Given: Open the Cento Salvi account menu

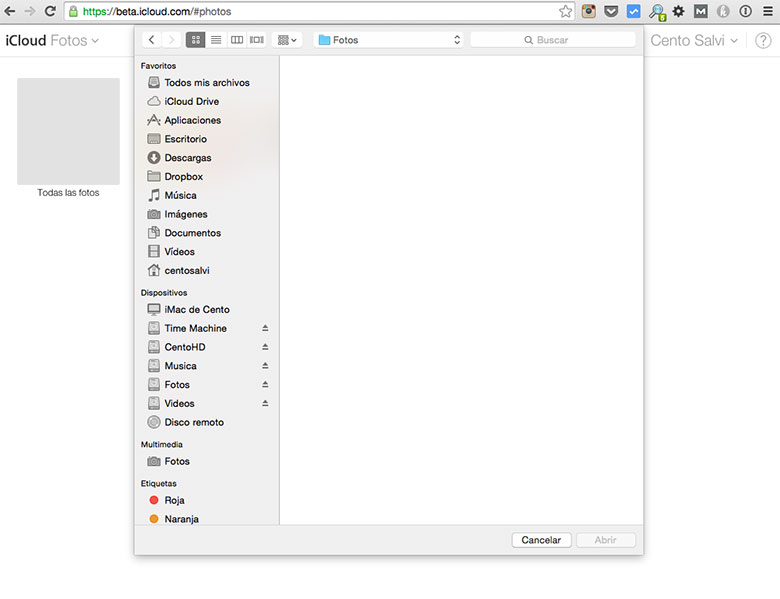Looking at the screenshot, I should [x=694, y=40].
